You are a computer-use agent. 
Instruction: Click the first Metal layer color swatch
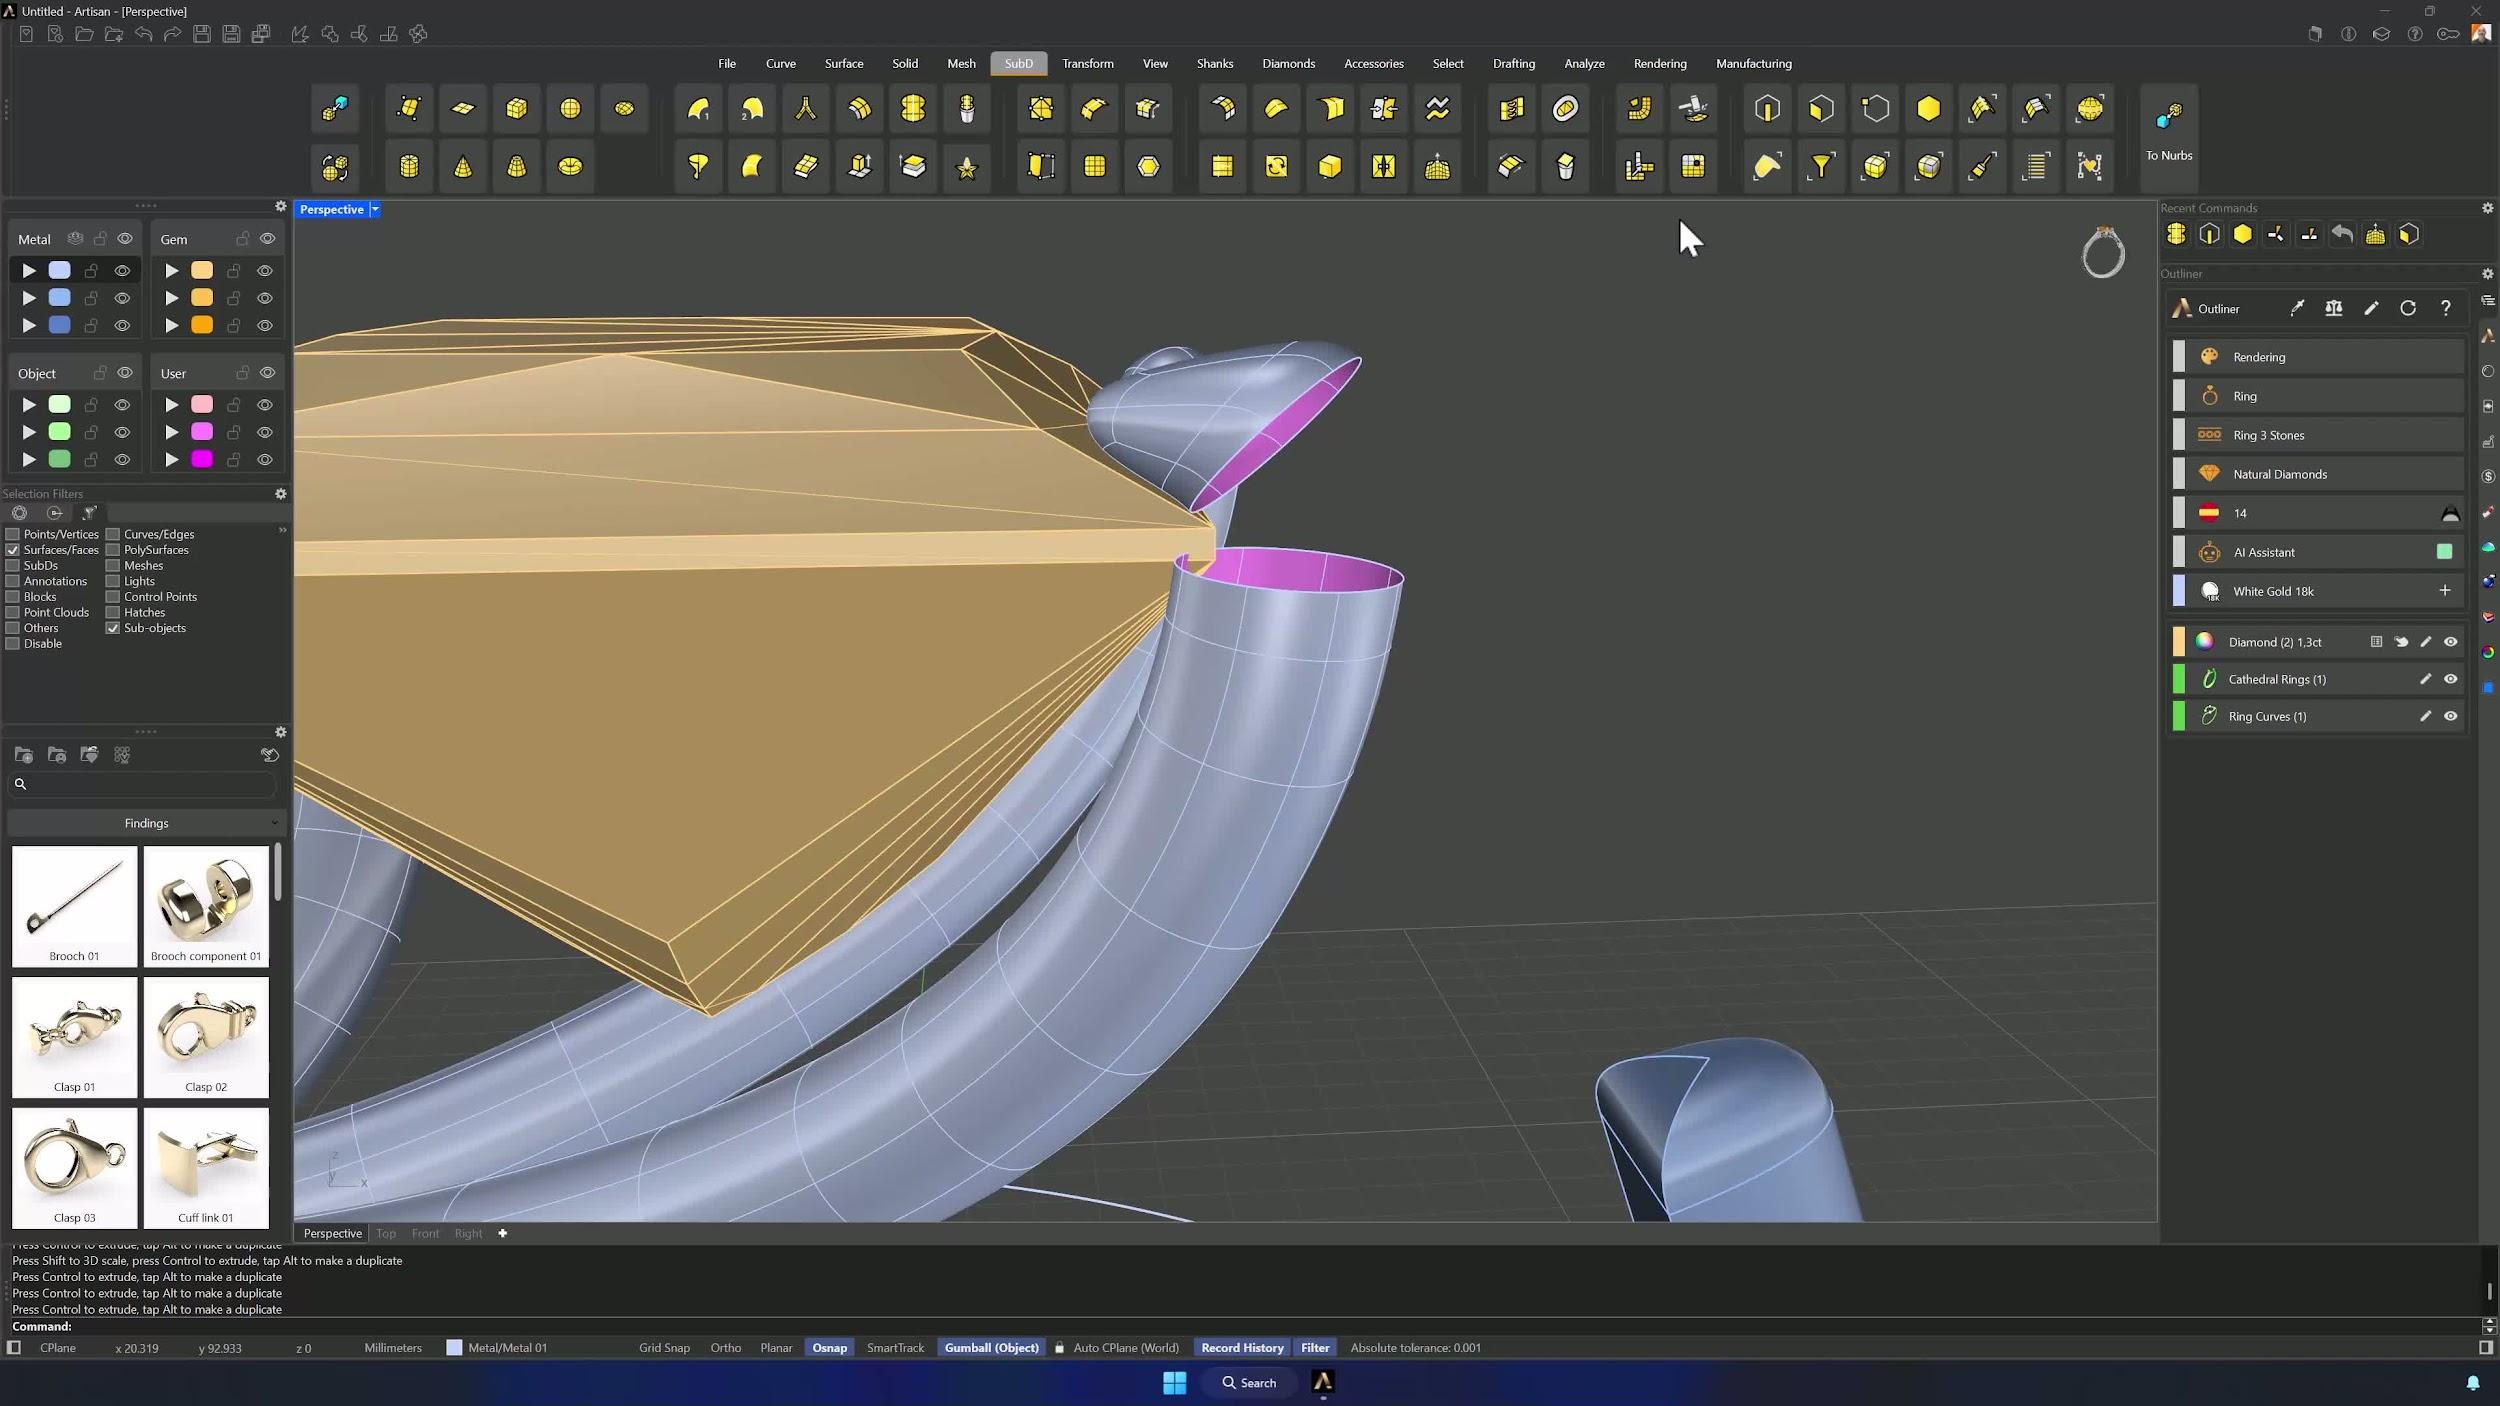tap(60, 271)
